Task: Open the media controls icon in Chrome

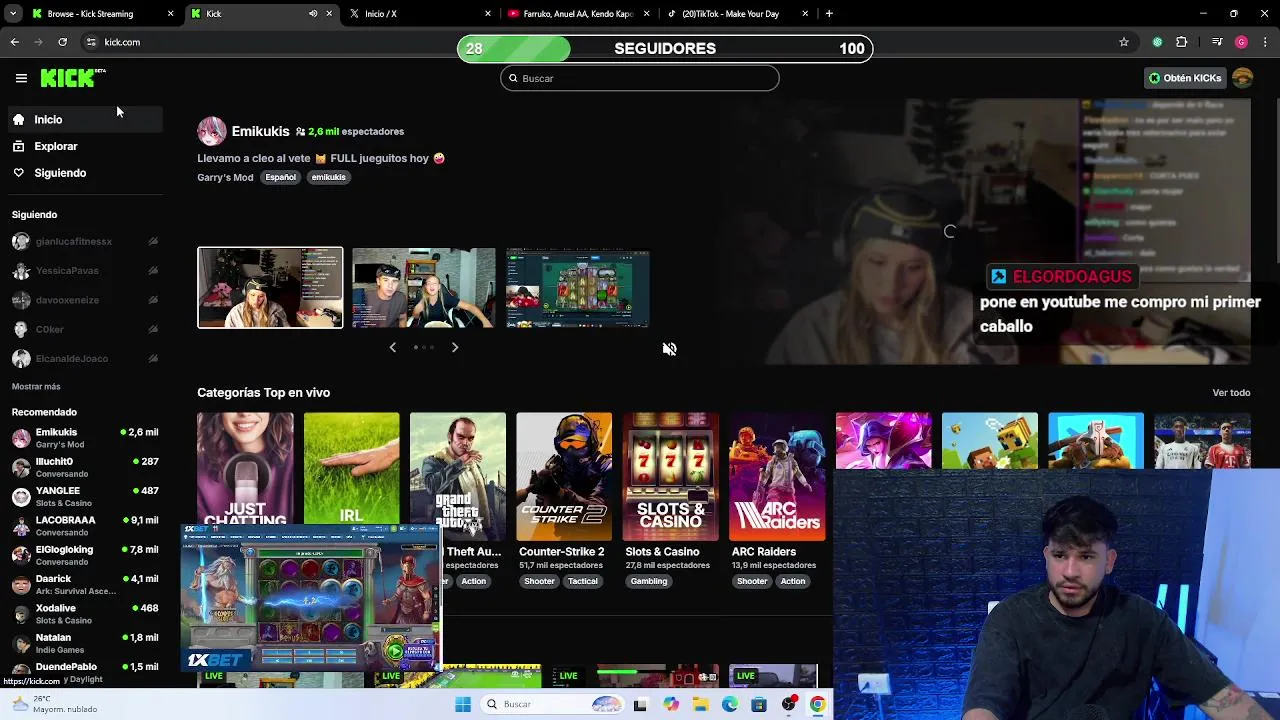Action: [x=1216, y=42]
